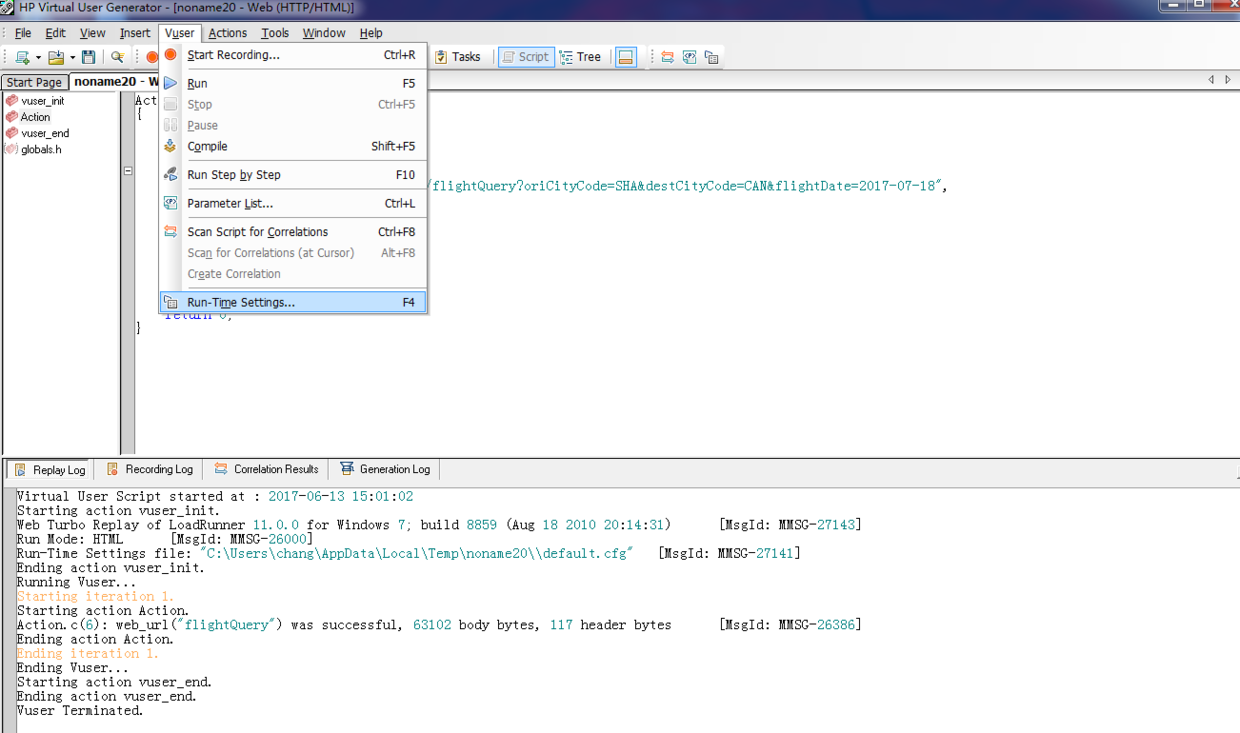Click the New Script toolbar icon
Screen dimensions: 1240x733
click(22, 57)
